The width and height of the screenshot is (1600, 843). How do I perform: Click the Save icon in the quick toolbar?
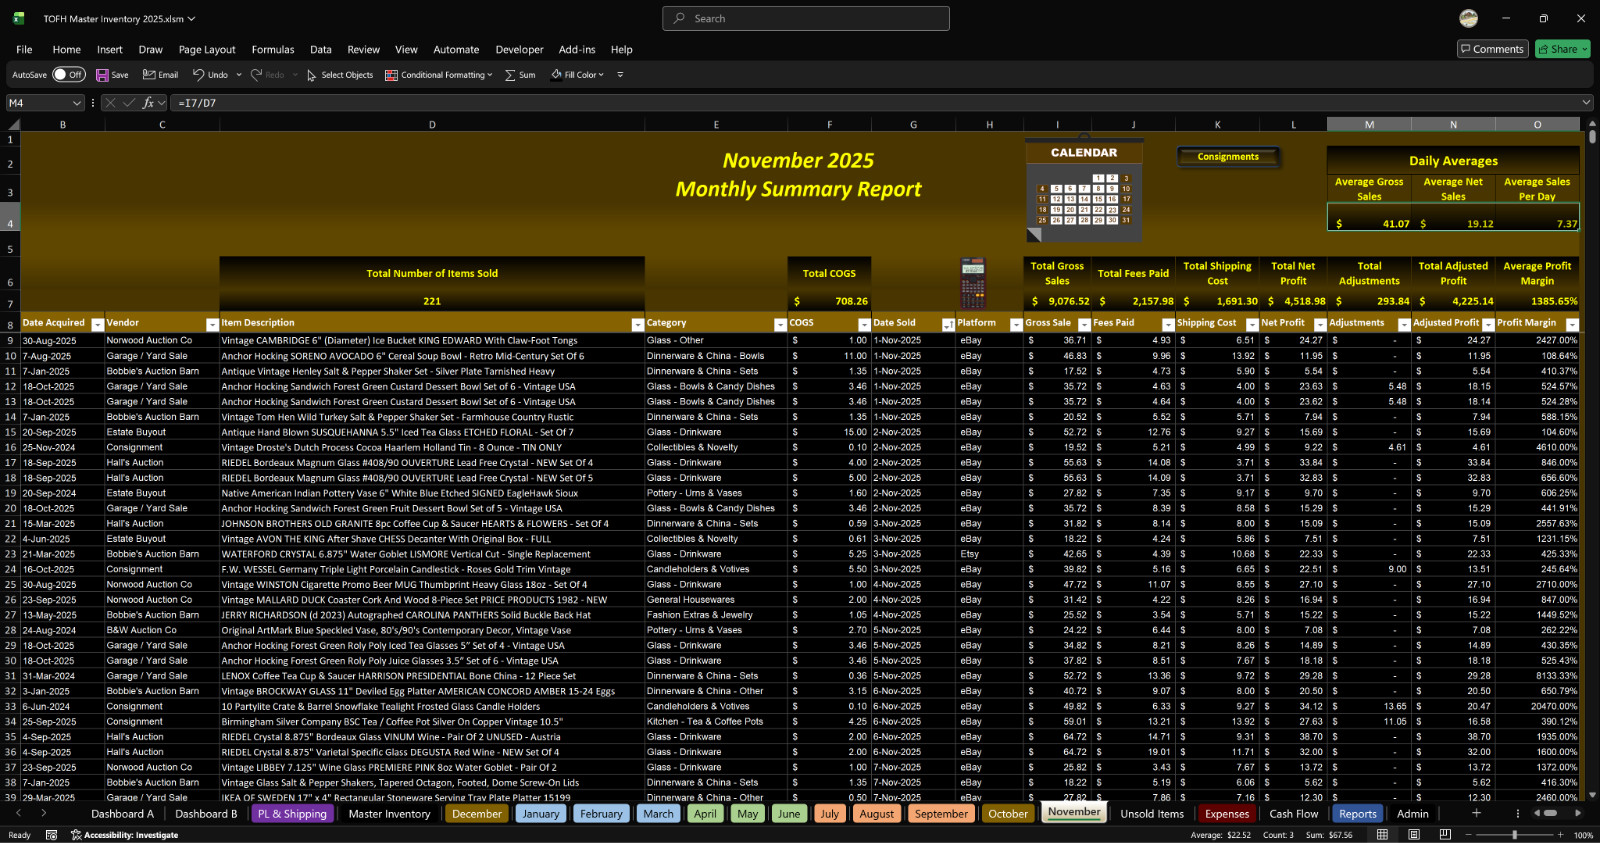click(x=102, y=75)
